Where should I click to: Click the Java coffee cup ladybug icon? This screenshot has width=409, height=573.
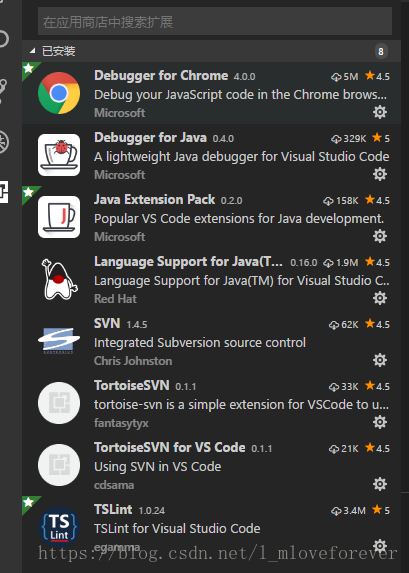click(59, 155)
